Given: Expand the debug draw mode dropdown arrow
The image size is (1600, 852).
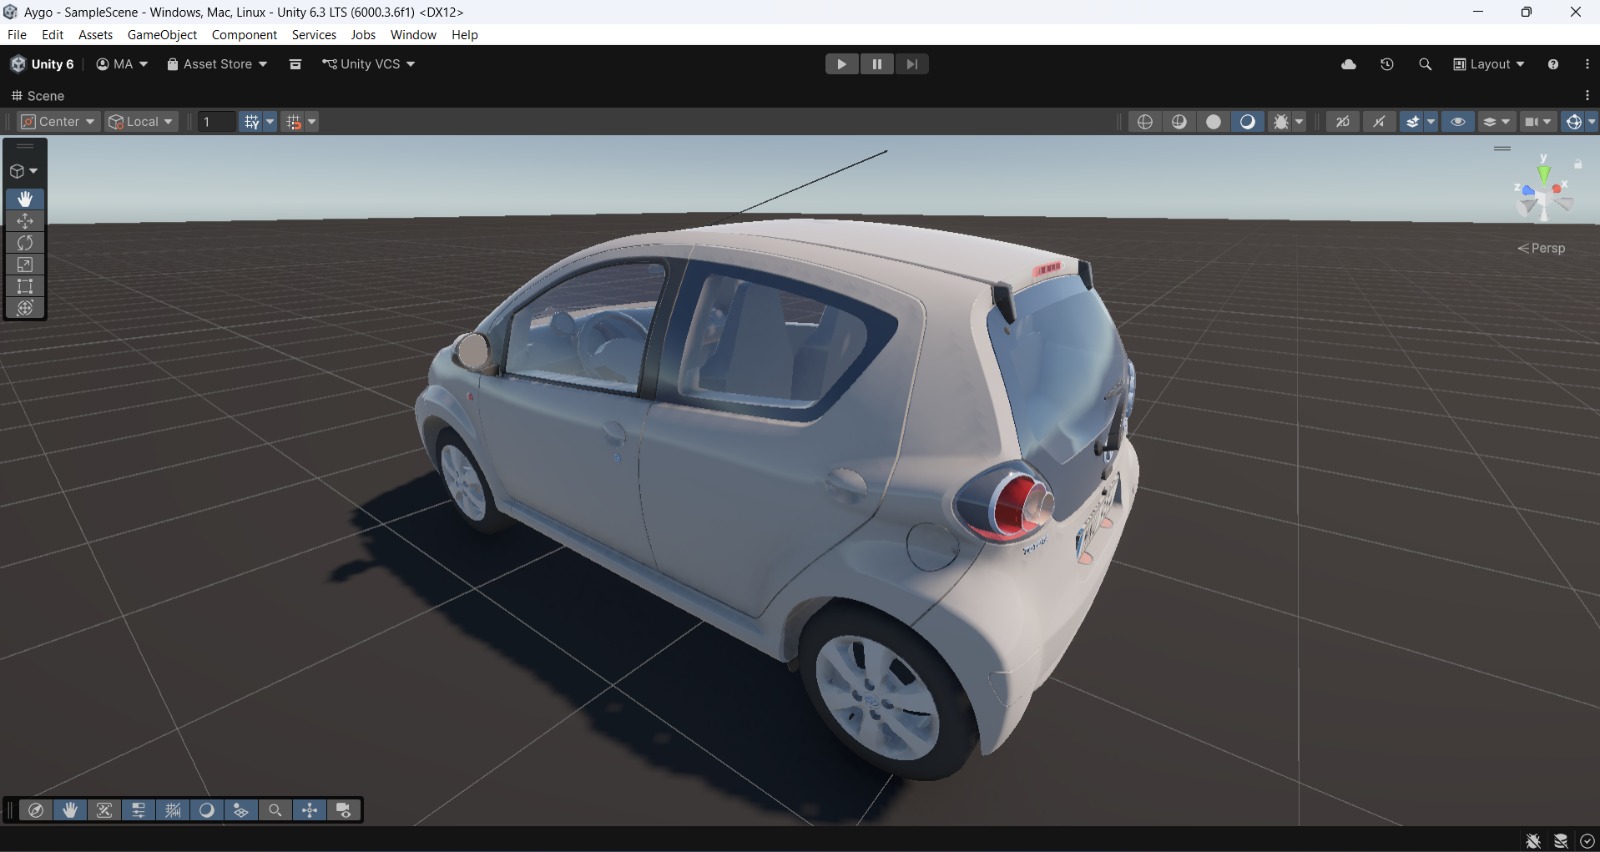Looking at the screenshot, I should pos(1299,122).
